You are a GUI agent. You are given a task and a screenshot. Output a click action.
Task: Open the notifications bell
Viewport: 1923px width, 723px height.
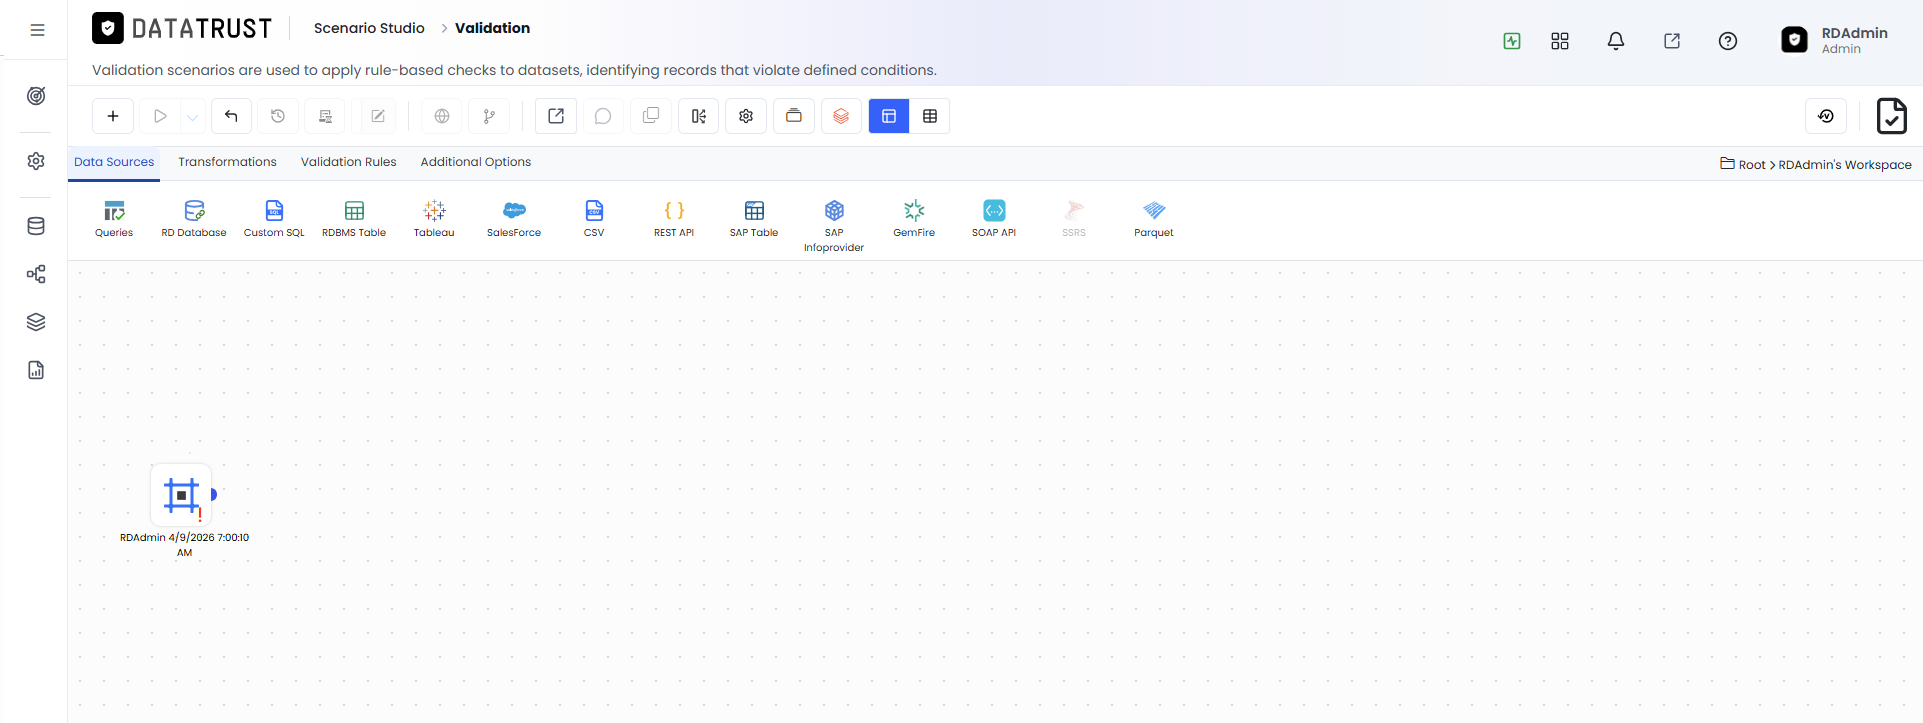click(x=1616, y=41)
